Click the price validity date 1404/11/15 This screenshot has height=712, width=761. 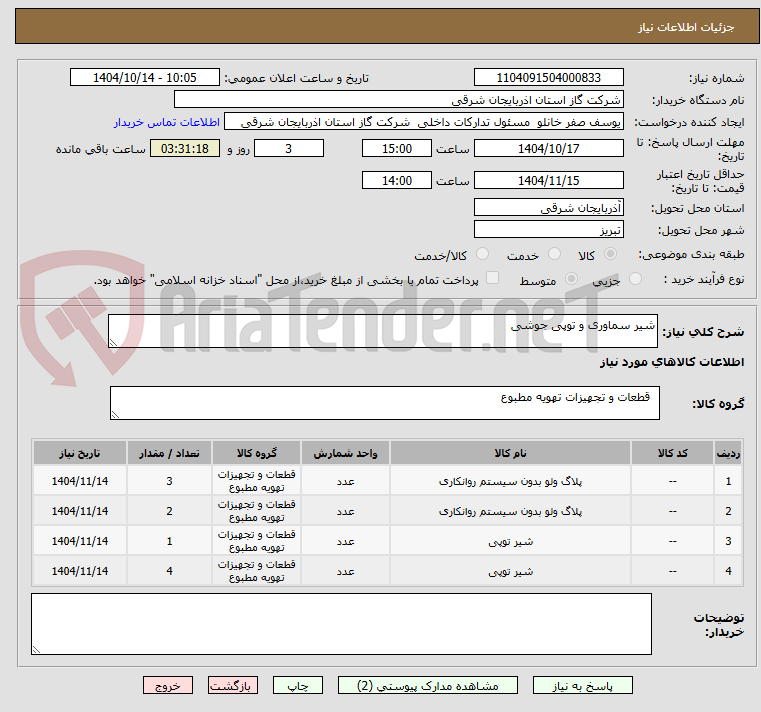click(548, 181)
